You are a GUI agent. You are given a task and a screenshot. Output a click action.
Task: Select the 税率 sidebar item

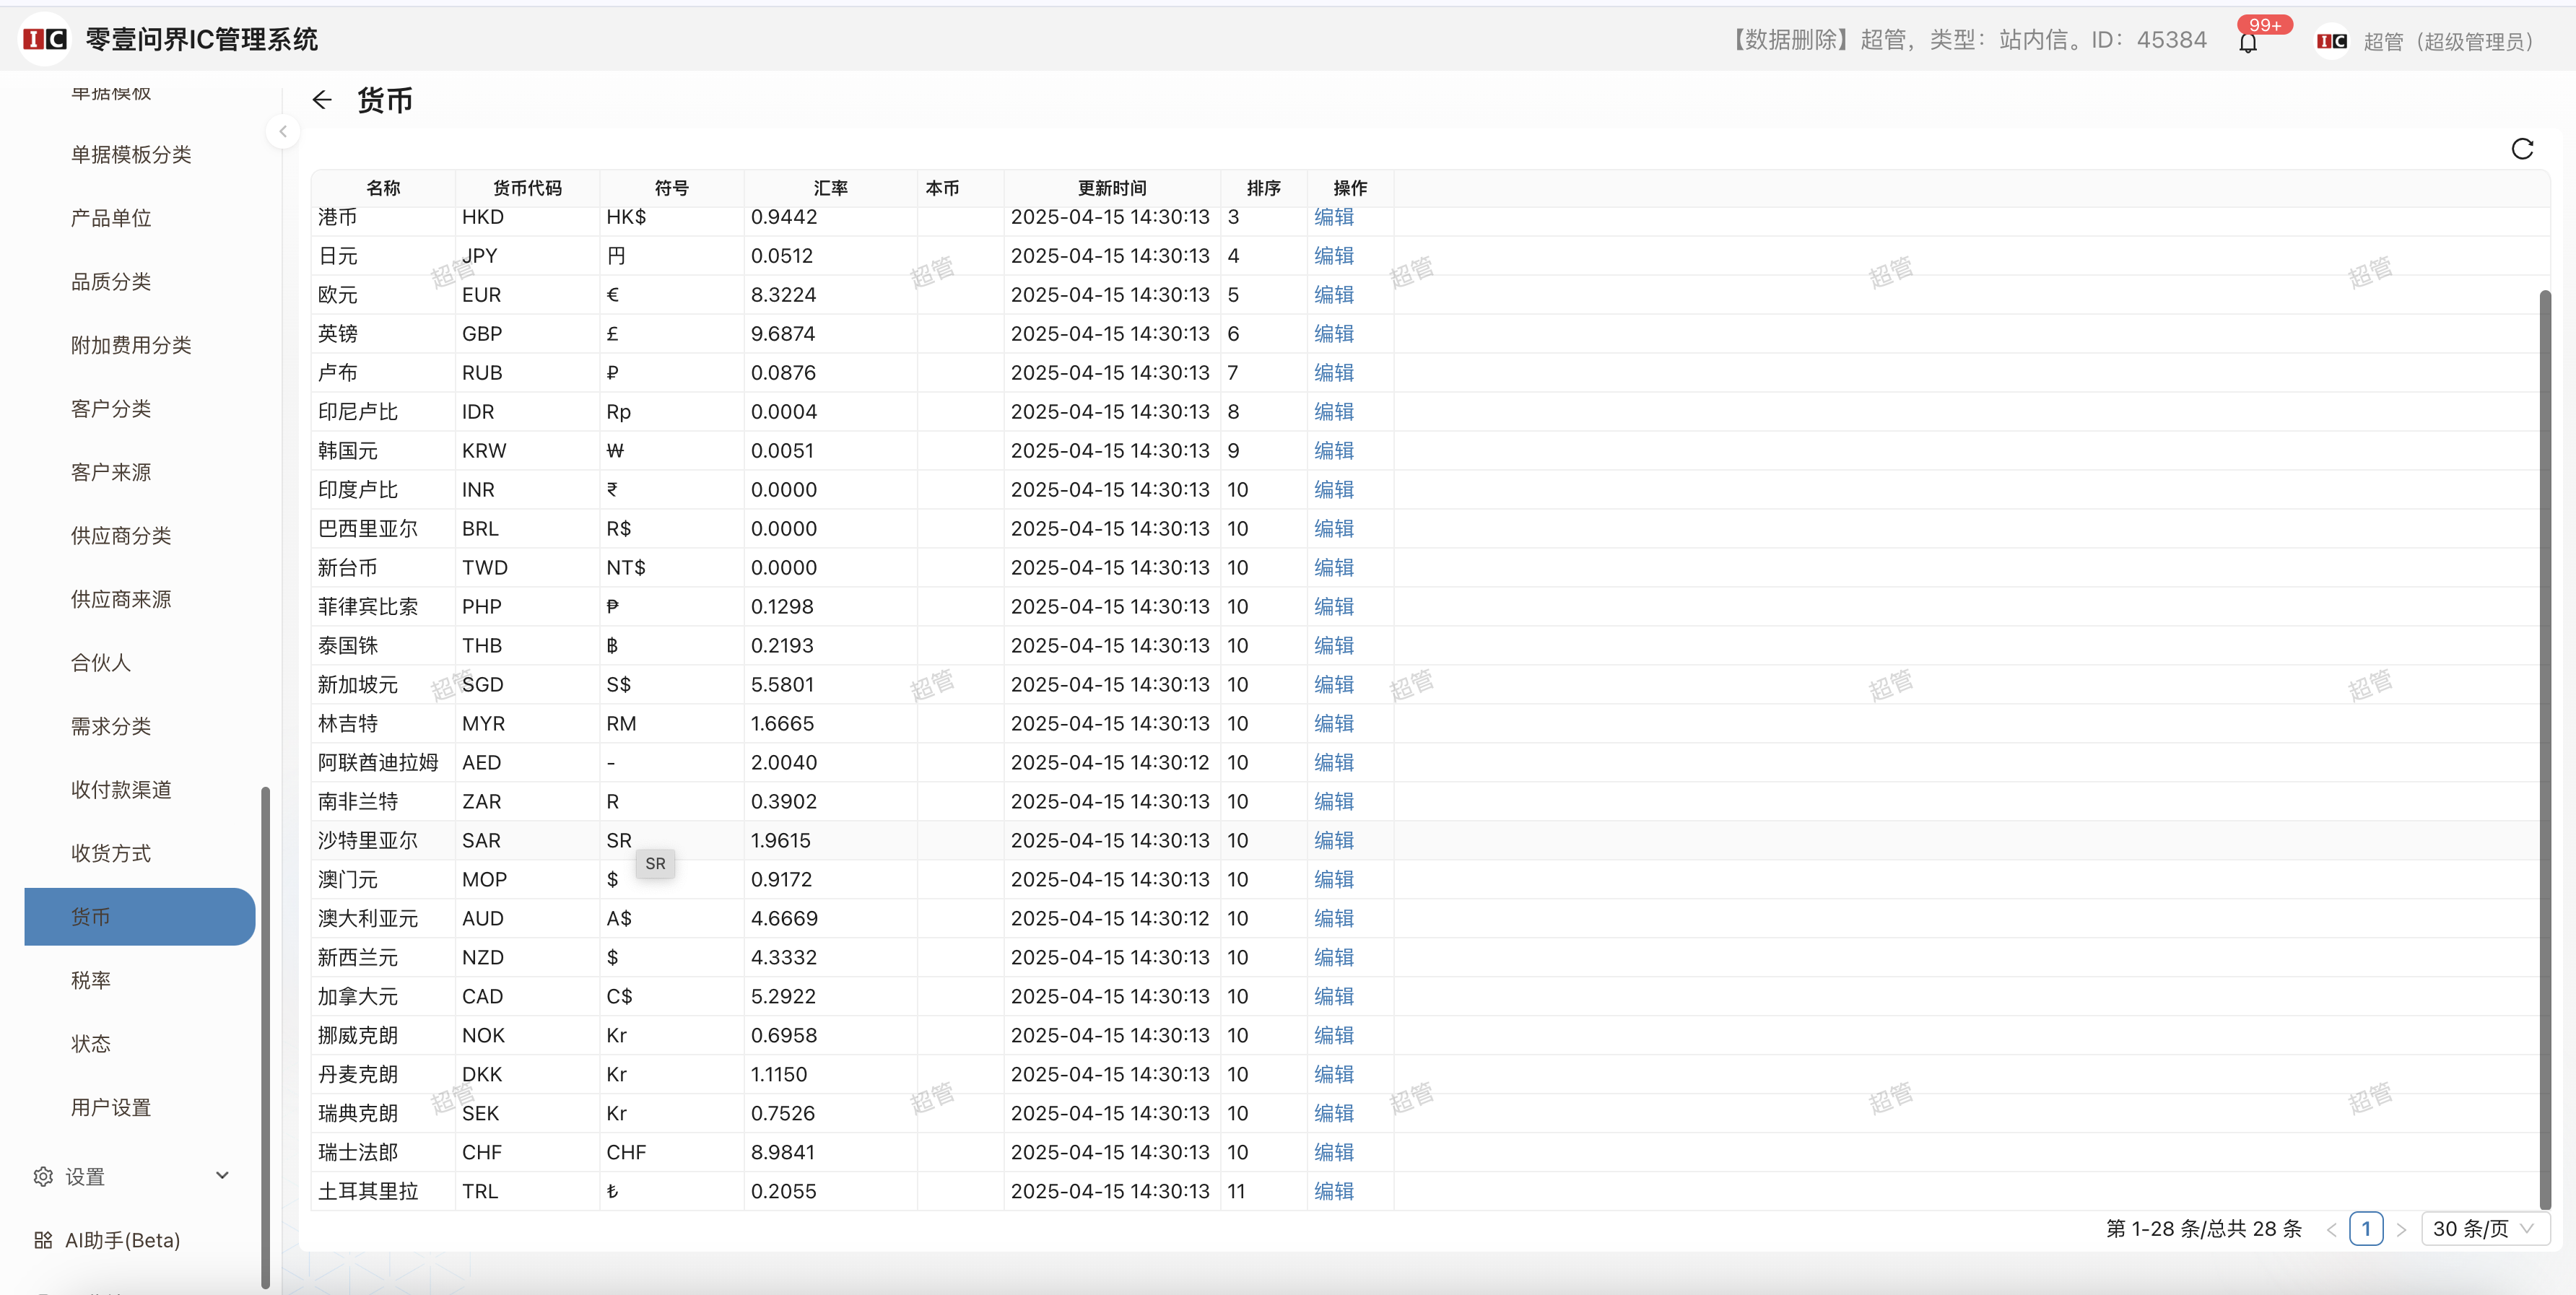(91, 980)
